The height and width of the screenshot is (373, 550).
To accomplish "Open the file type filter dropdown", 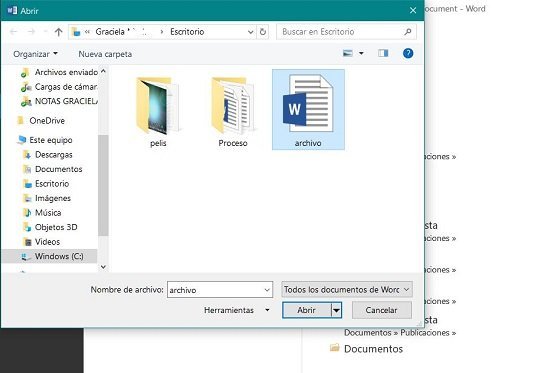I will tap(347, 289).
